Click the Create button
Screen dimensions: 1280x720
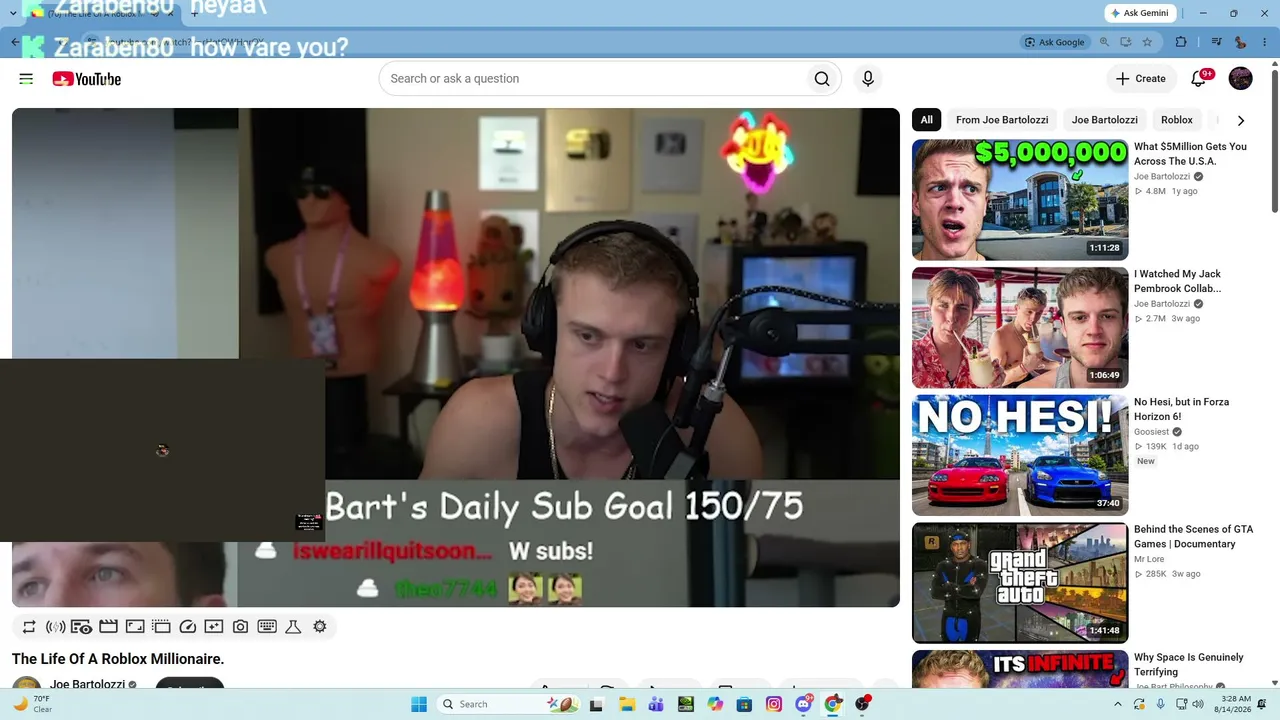(x=1141, y=79)
